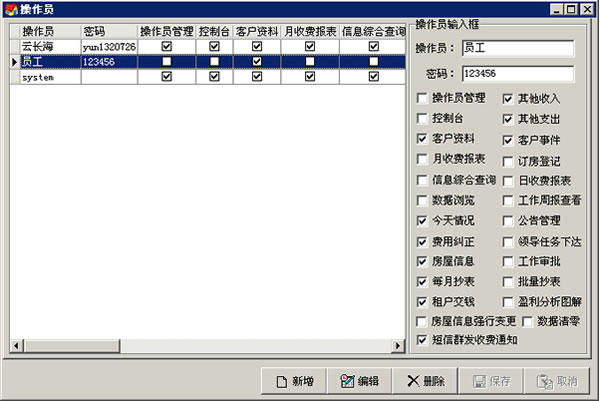Check the 工作审批 checkbox
The width and height of the screenshot is (600, 401).
(508, 261)
